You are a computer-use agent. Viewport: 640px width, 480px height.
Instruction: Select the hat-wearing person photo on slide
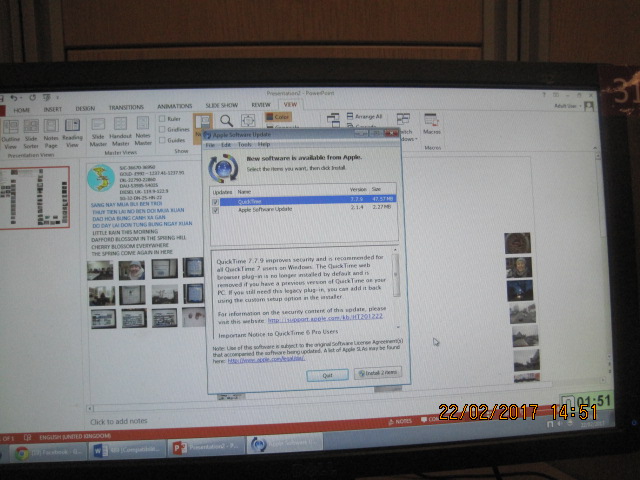click(132, 270)
